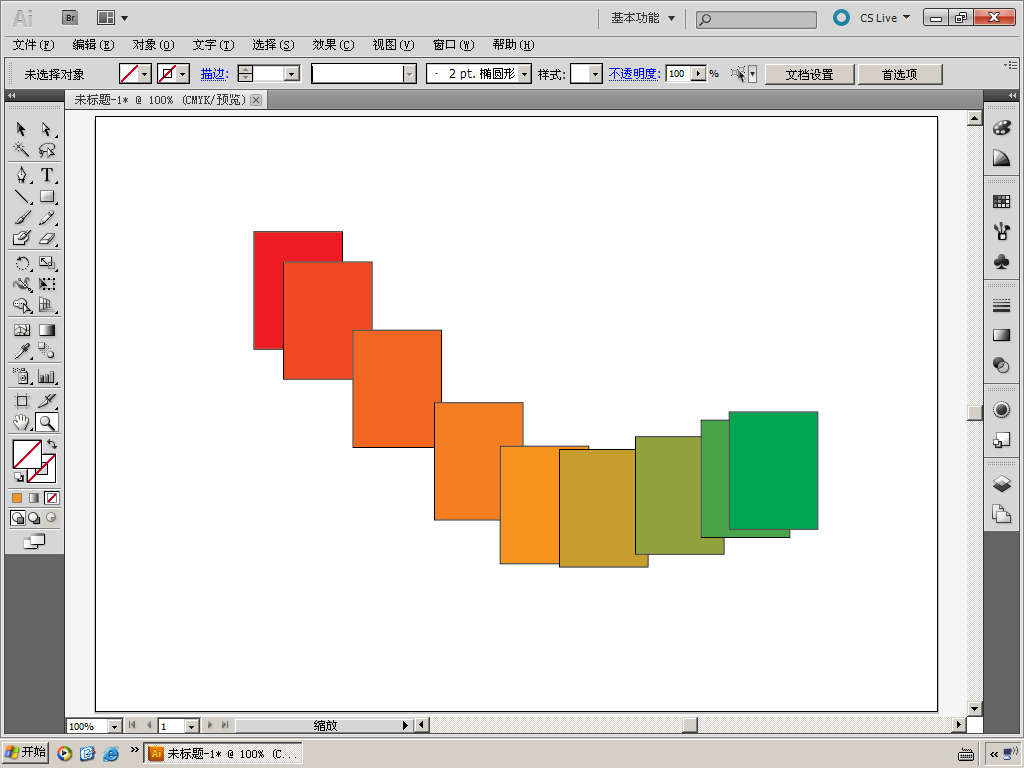Select the Blend tool
Viewport: 1024px width, 768px height.
click(x=46, y=351)
